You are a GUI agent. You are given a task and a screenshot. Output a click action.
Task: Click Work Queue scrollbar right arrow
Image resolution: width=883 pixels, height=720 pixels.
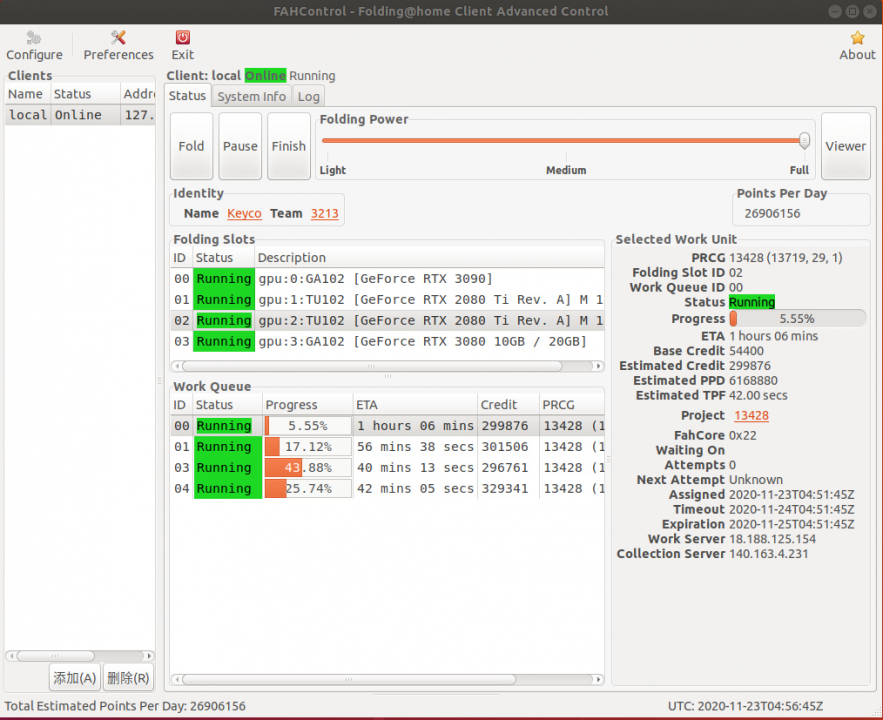[x=599, y=679]
